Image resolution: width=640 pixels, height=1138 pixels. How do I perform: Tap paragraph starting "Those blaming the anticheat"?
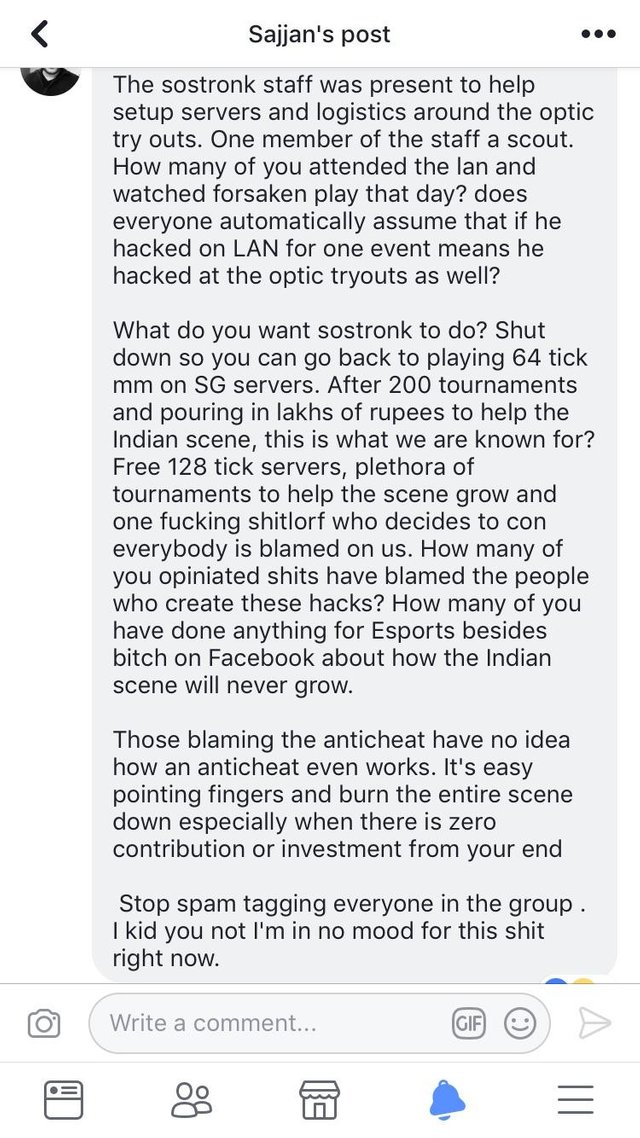(342, 794)
